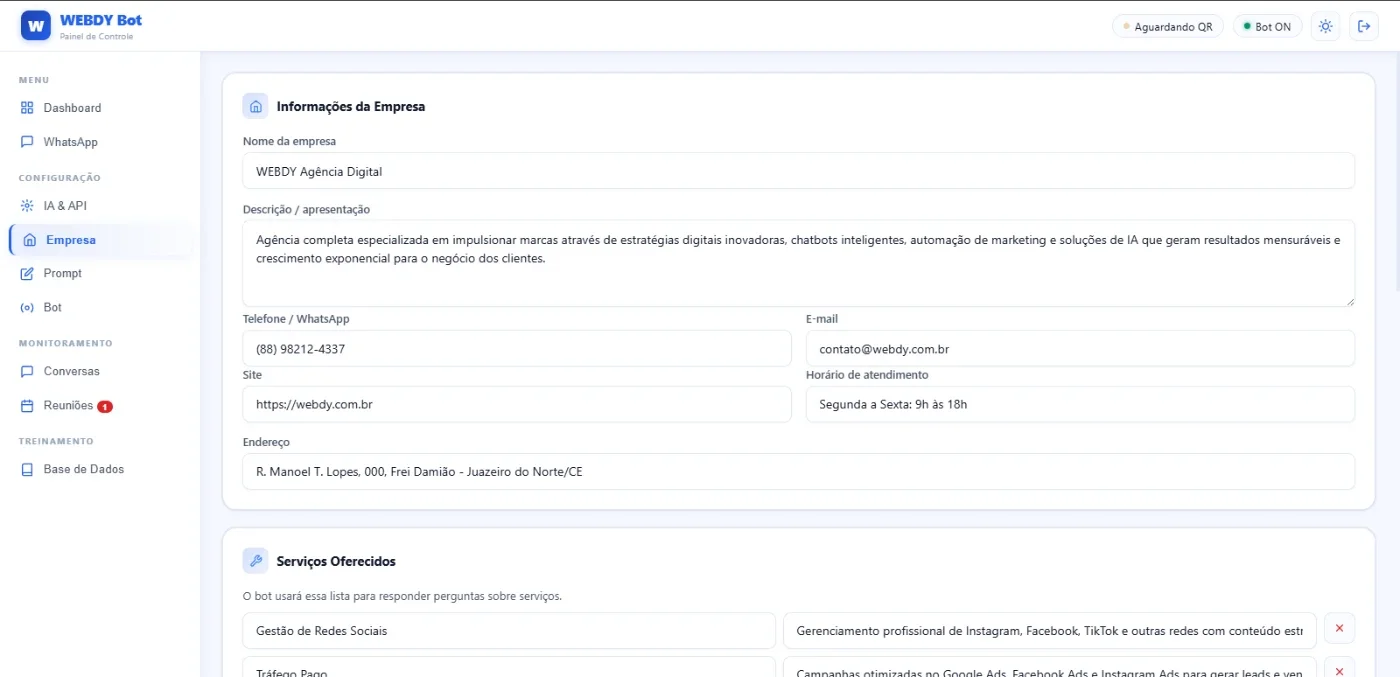
Task: Click the Serviços Oferecidos heading
Action: [x=336, y=562]
